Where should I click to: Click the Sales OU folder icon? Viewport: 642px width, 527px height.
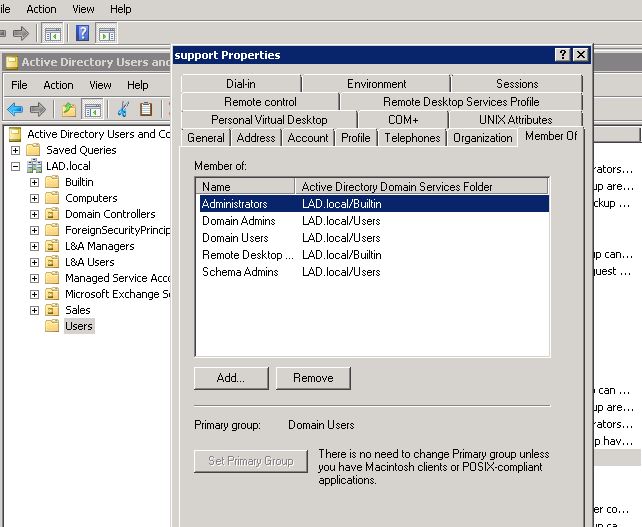[52, 310]
